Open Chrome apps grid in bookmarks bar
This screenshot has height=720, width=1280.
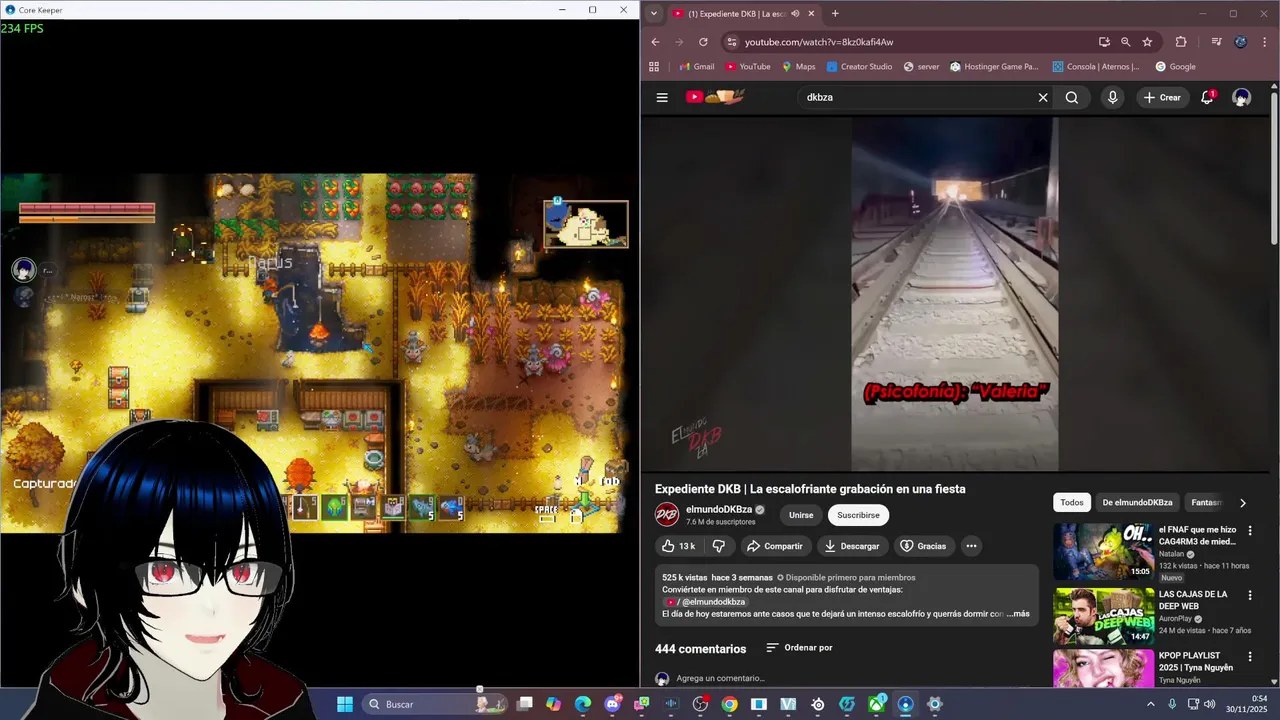(654, 67)
